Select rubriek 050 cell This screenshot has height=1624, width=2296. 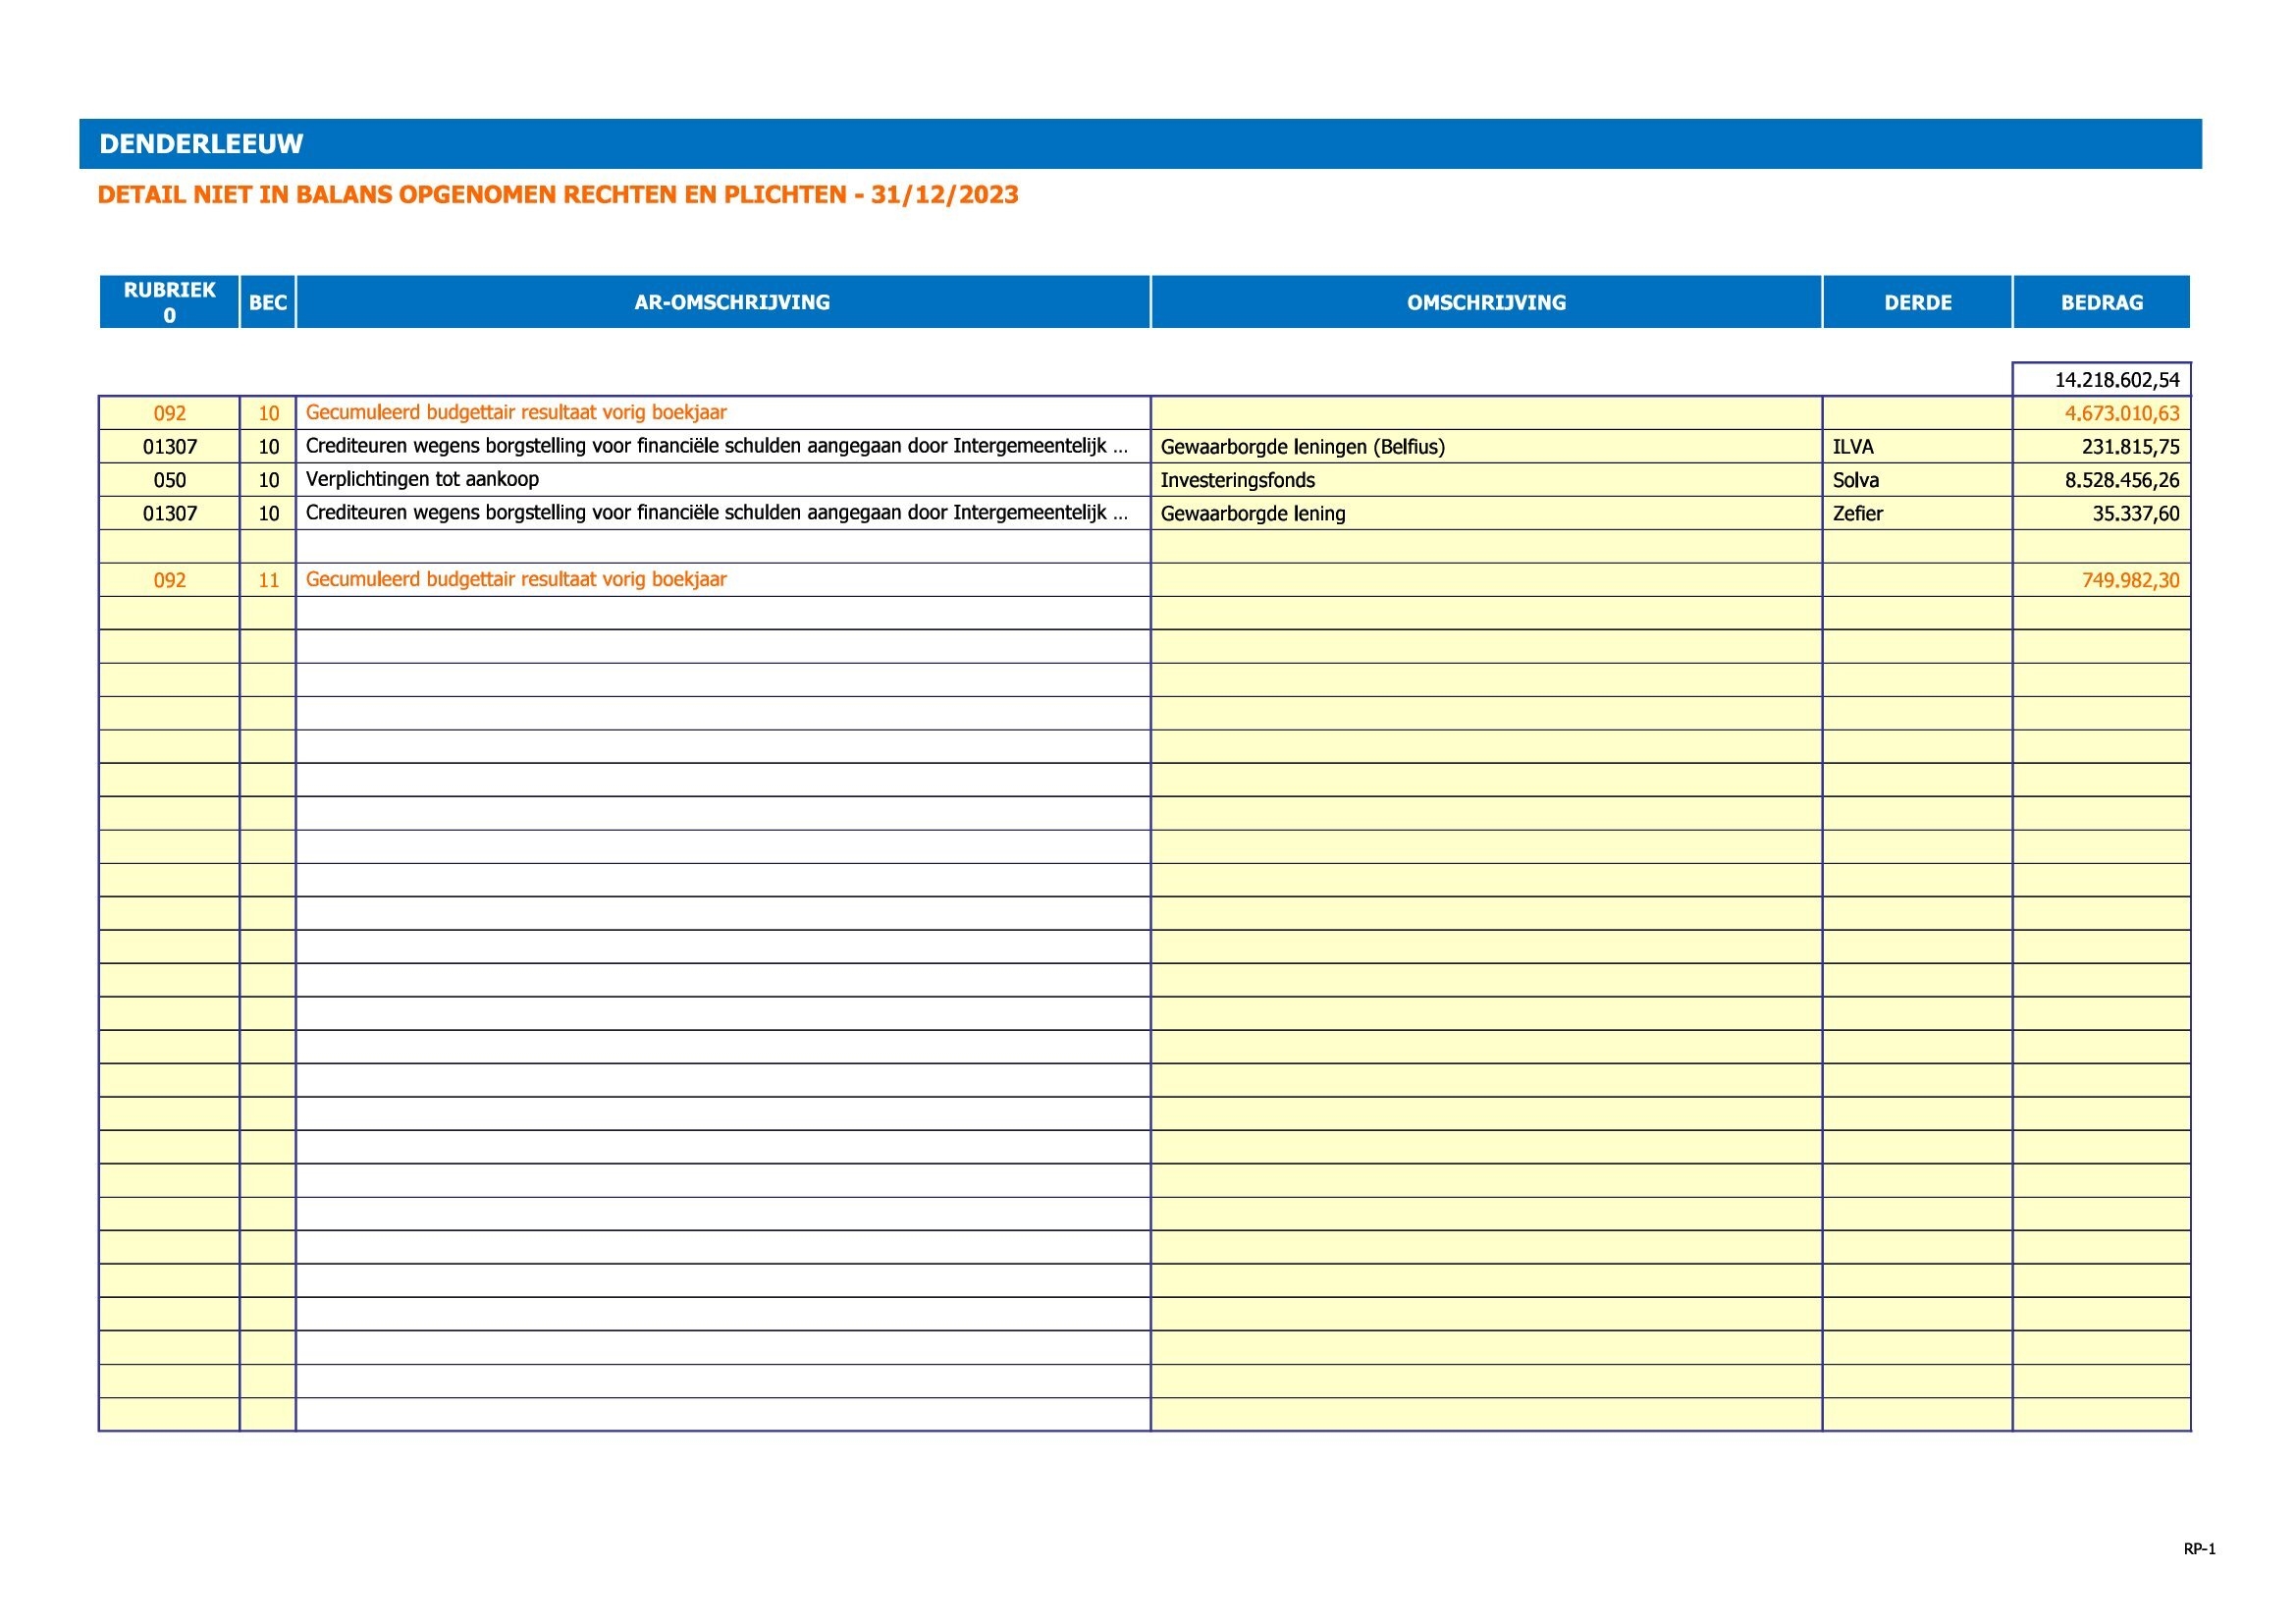169,480
